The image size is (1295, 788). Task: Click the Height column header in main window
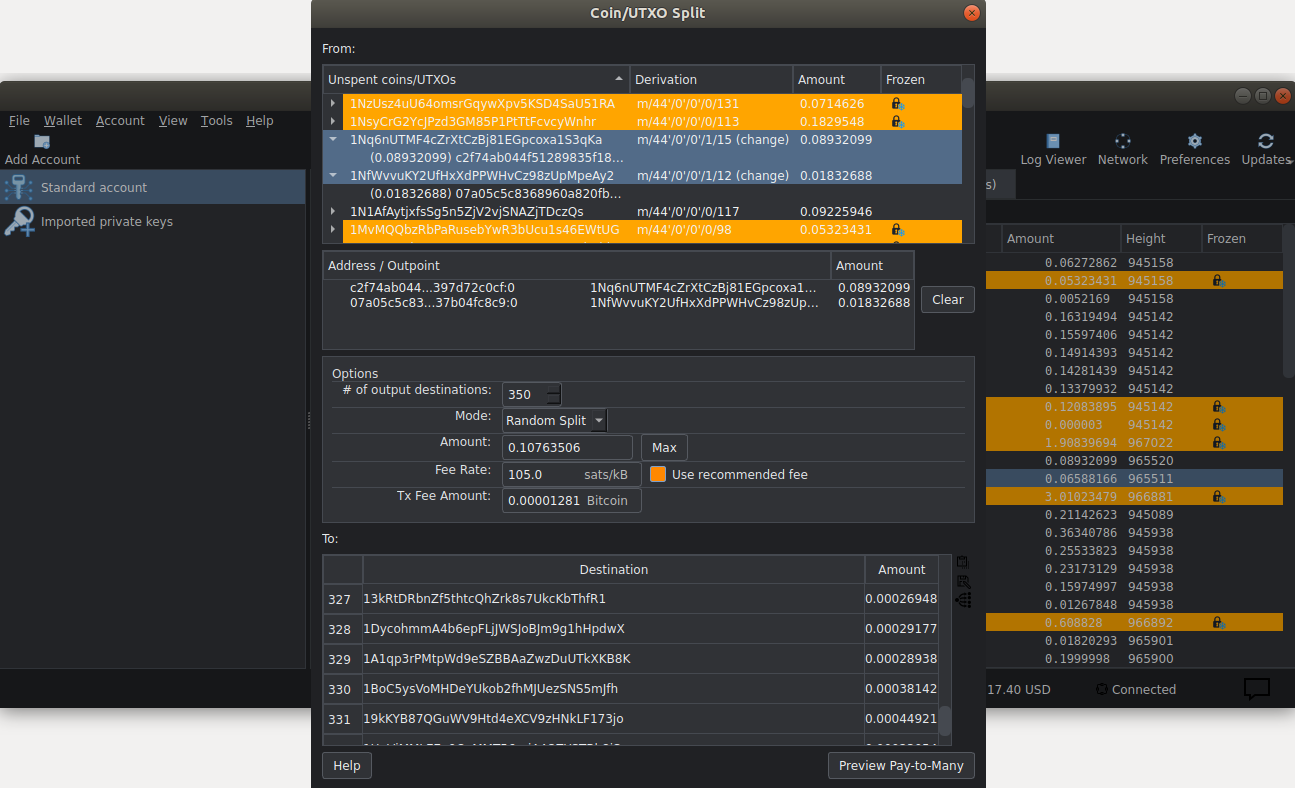(1161, 238)
